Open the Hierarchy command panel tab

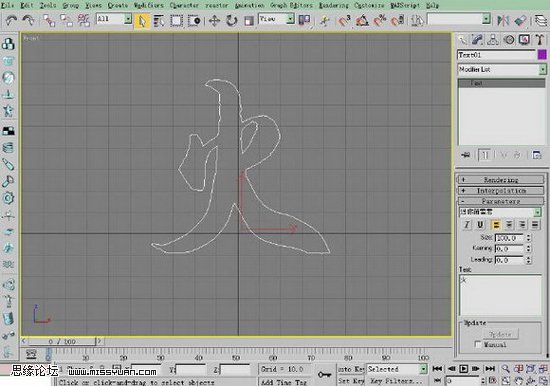[493, 40]
